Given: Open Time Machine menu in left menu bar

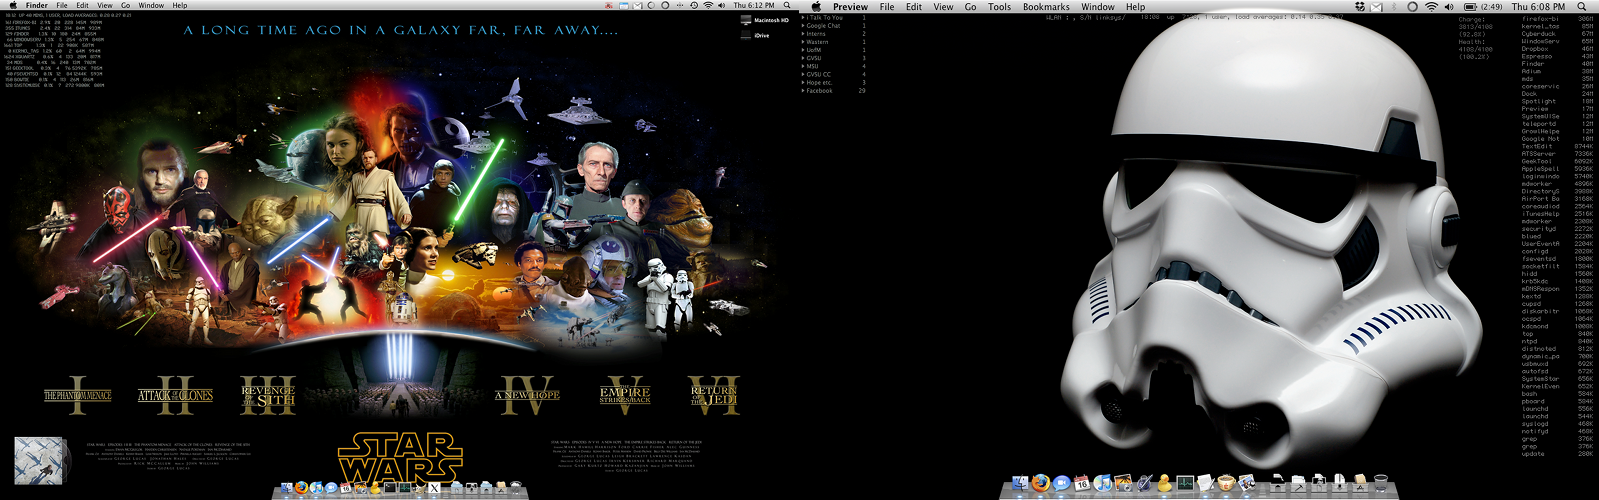Looking at the screenshot, I should pyautogui.click(x=694, y=5).
